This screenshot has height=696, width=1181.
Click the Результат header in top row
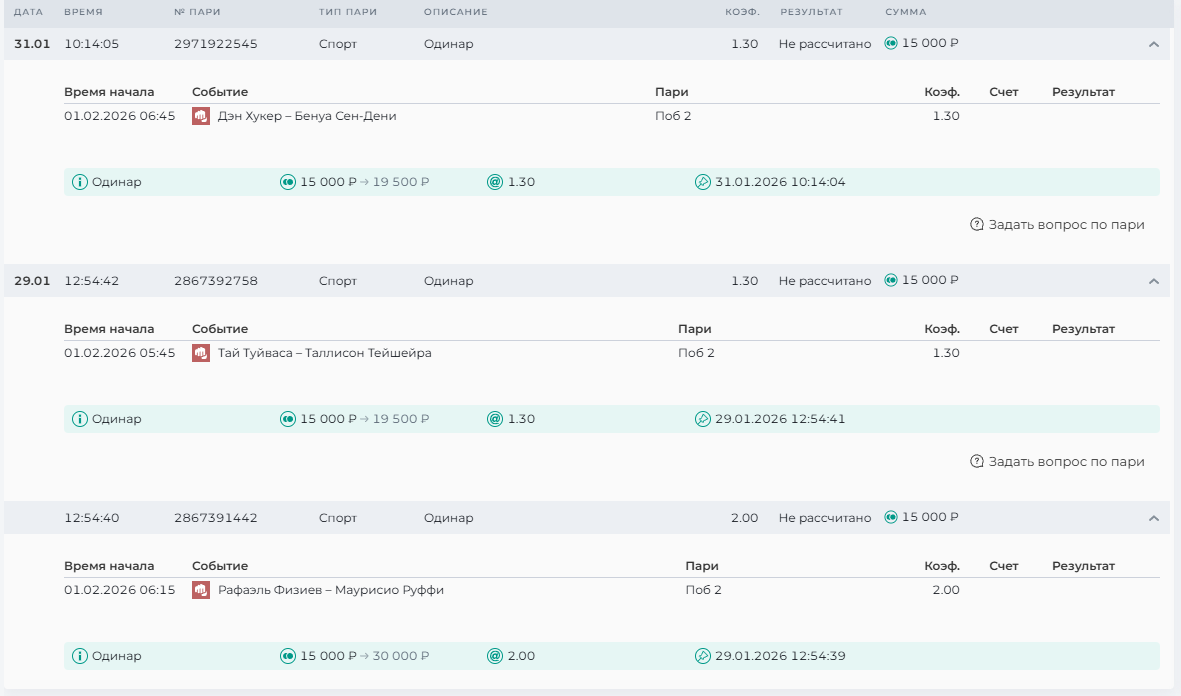[811, 12]
